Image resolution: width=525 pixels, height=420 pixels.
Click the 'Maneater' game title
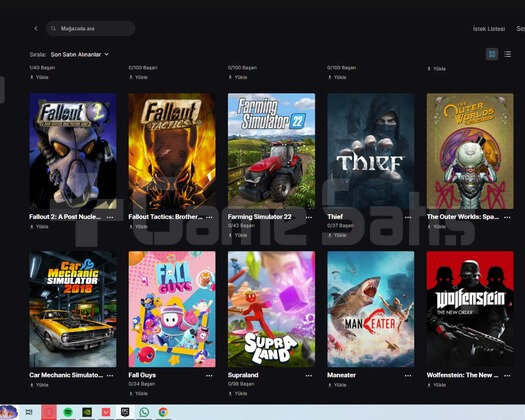click(x=341, y=375)
